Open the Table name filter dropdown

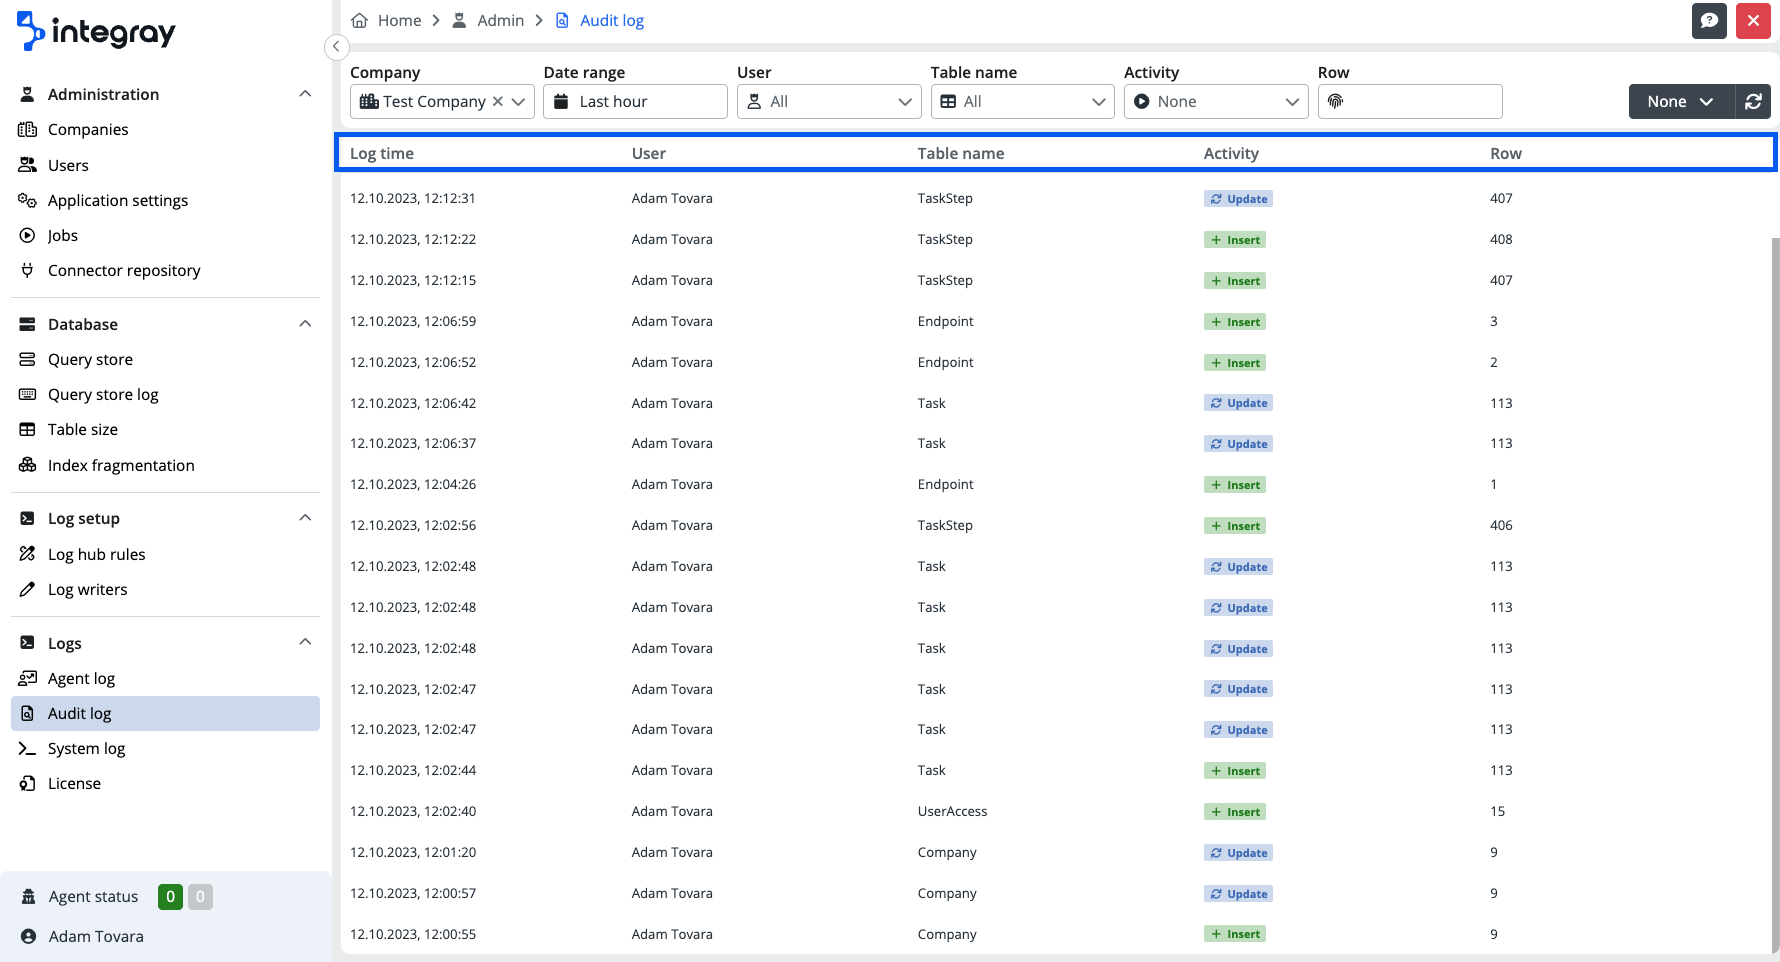[1022, 102]
